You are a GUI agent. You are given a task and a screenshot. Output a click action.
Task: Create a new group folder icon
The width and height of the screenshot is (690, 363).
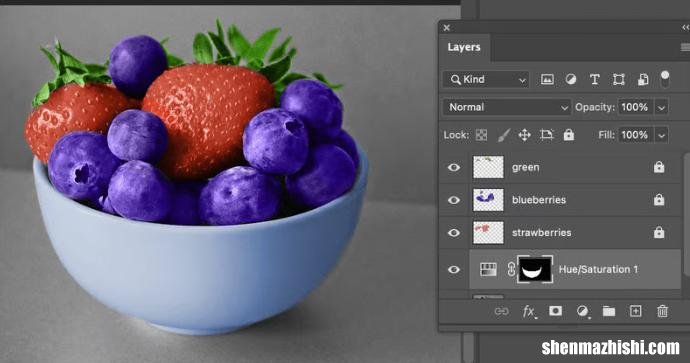(609, 312)
